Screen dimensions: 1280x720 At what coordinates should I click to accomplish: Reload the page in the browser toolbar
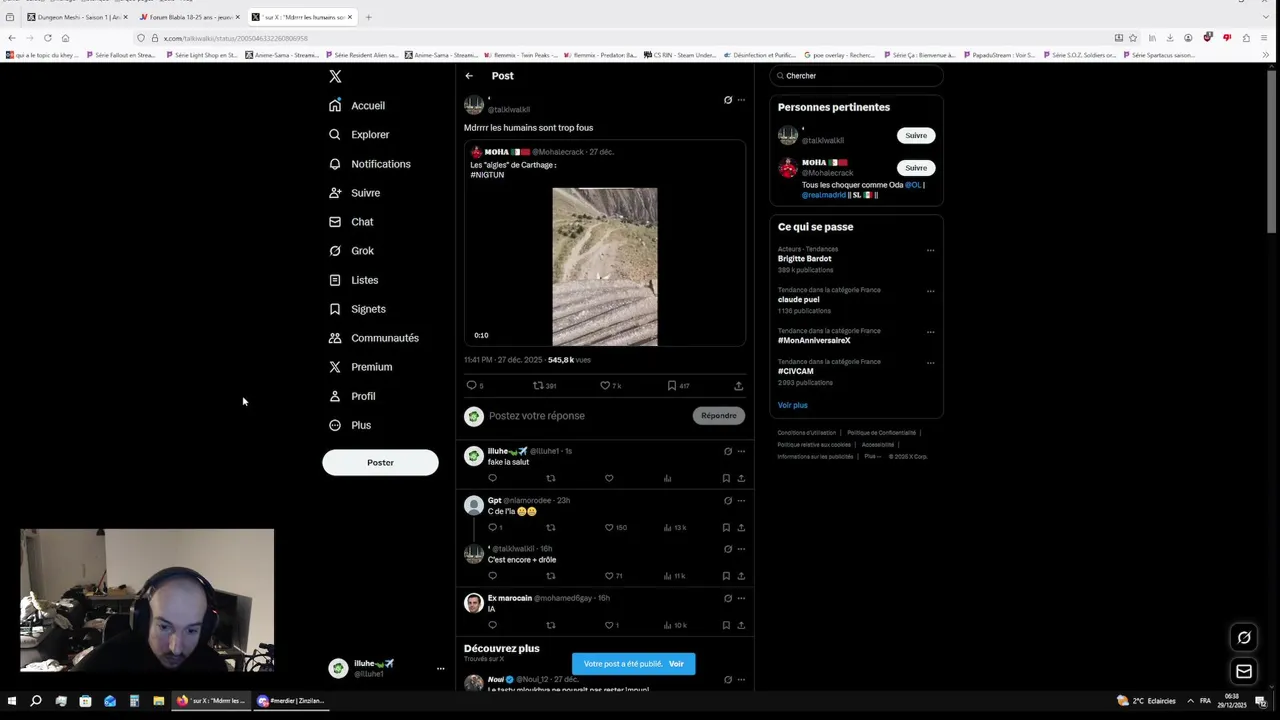47,38
